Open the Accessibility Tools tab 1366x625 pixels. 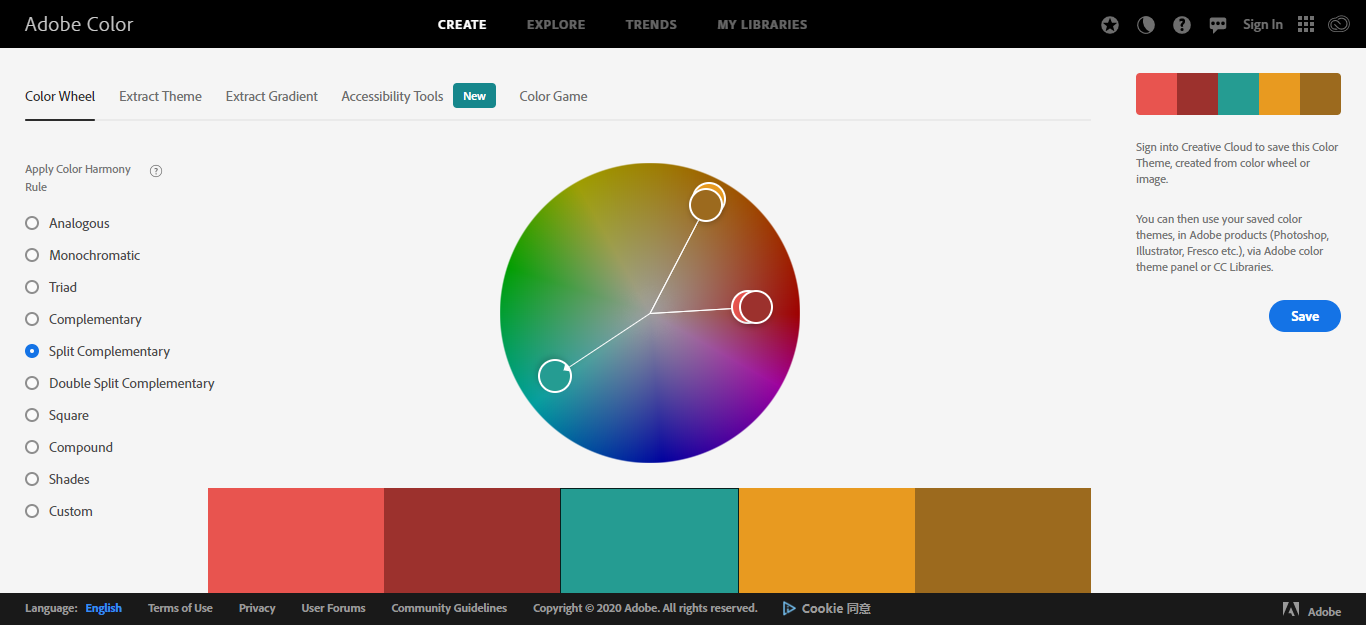391,96
